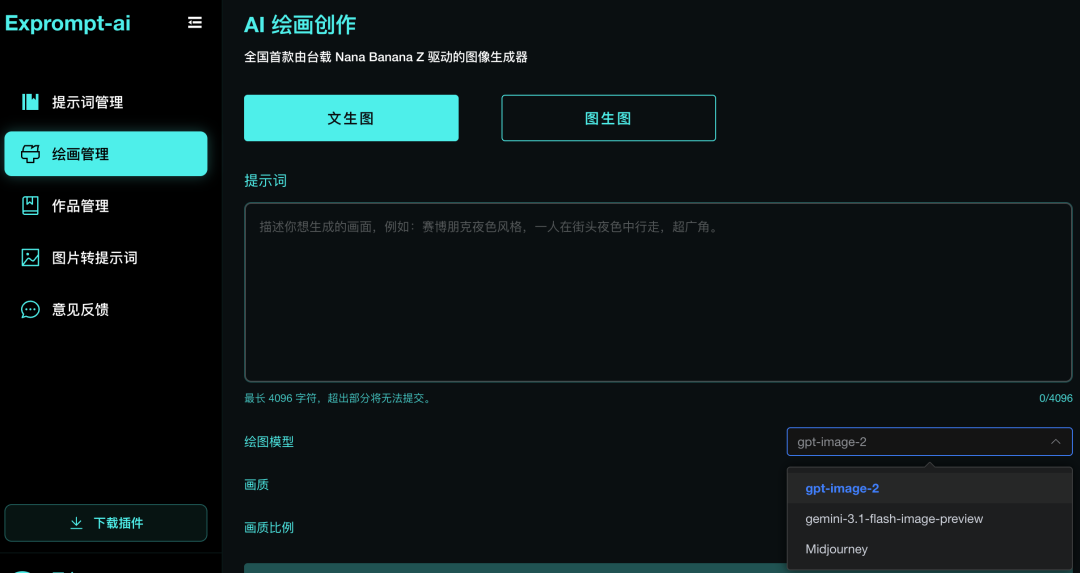Collapse the model dropdown via its chevron arrow
1080x573 pixels.
1055,442
